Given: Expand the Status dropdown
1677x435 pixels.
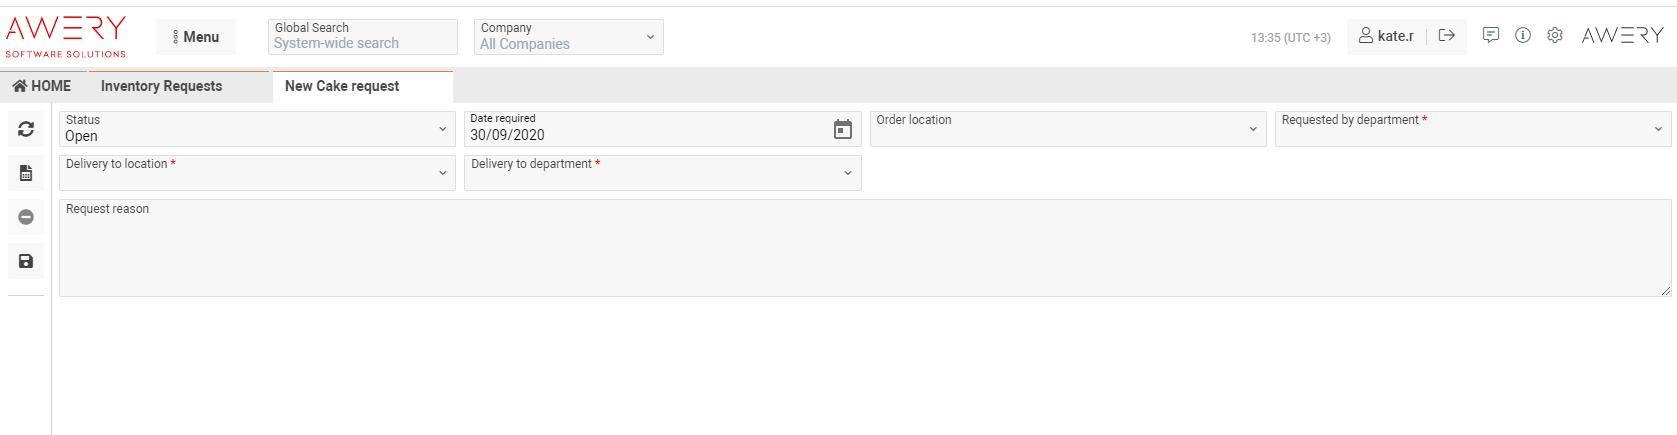Looking at the screenshot, I should pyautogui.click(x=257, y=129).
